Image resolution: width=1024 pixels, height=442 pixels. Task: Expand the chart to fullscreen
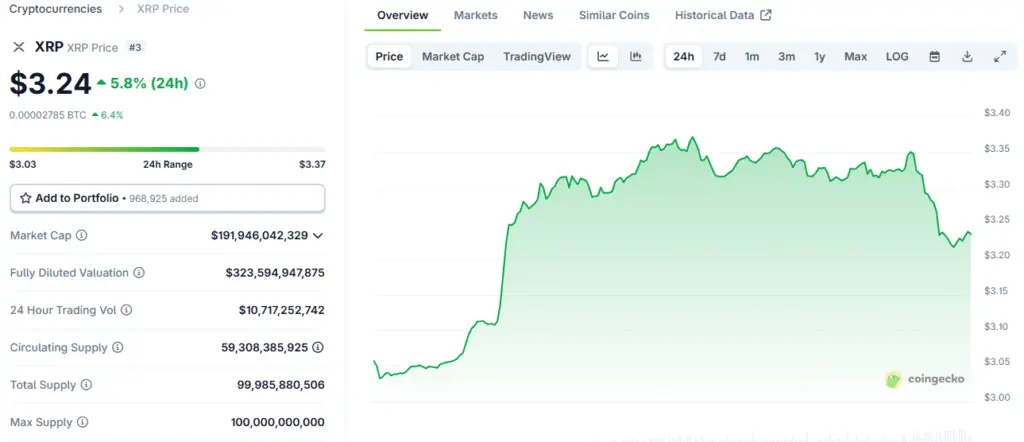pyautogui.click(x=1000, y=57)
